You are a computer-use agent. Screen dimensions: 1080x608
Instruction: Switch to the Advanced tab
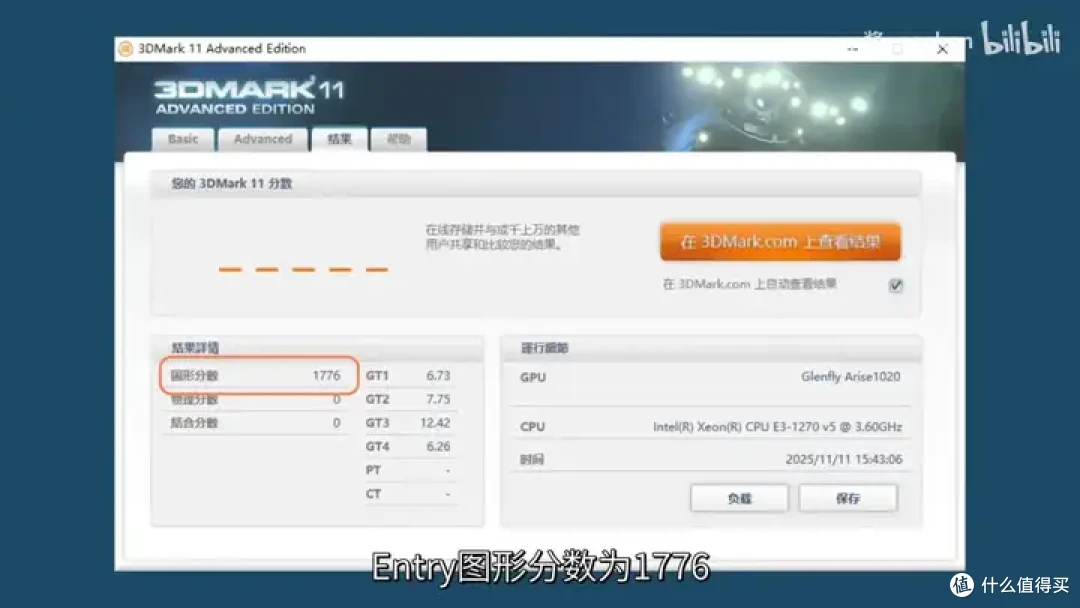coord(262,139)
